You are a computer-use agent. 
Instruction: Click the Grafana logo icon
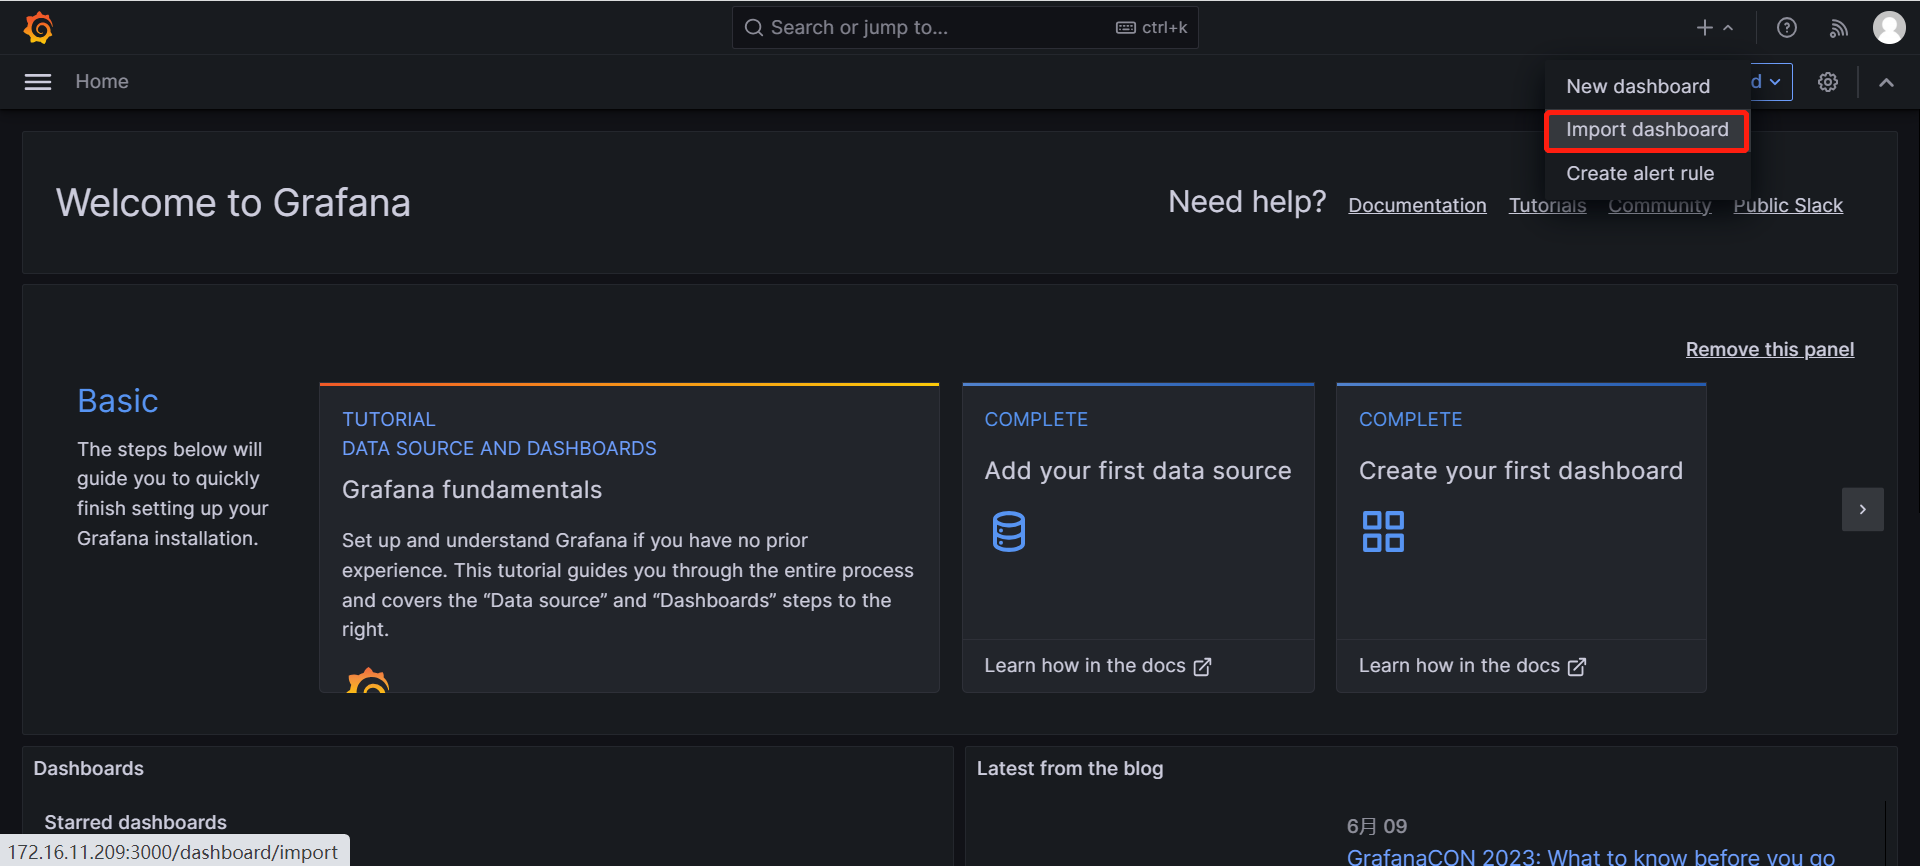(x=38, y=28)
